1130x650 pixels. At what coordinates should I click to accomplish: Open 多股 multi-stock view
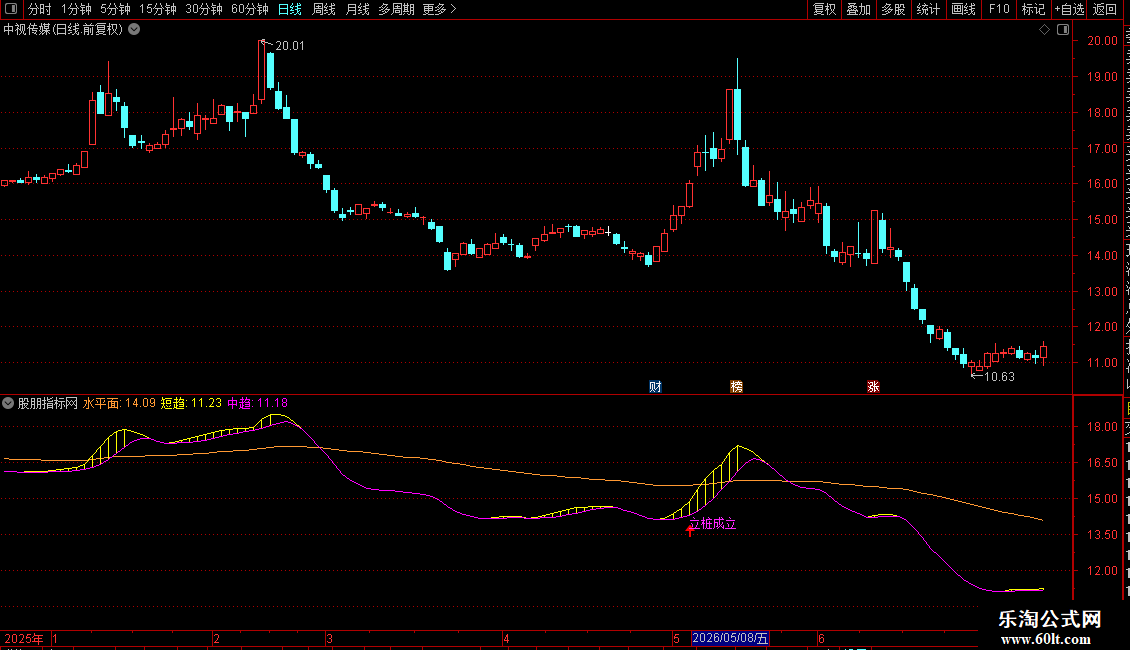click(893, 9)
